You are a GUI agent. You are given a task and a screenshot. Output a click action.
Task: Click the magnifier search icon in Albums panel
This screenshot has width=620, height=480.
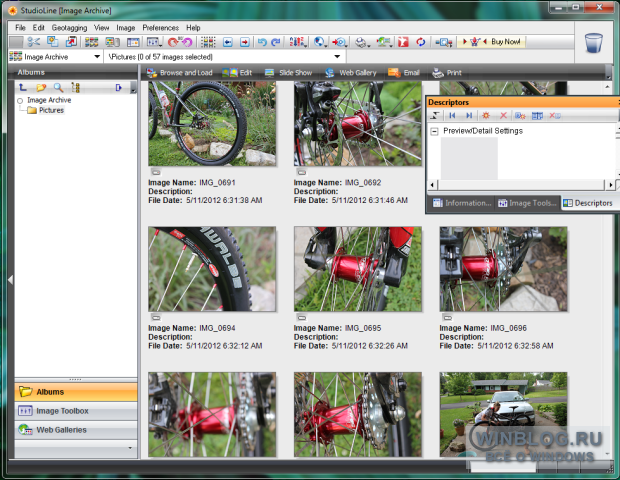[59, 87]
